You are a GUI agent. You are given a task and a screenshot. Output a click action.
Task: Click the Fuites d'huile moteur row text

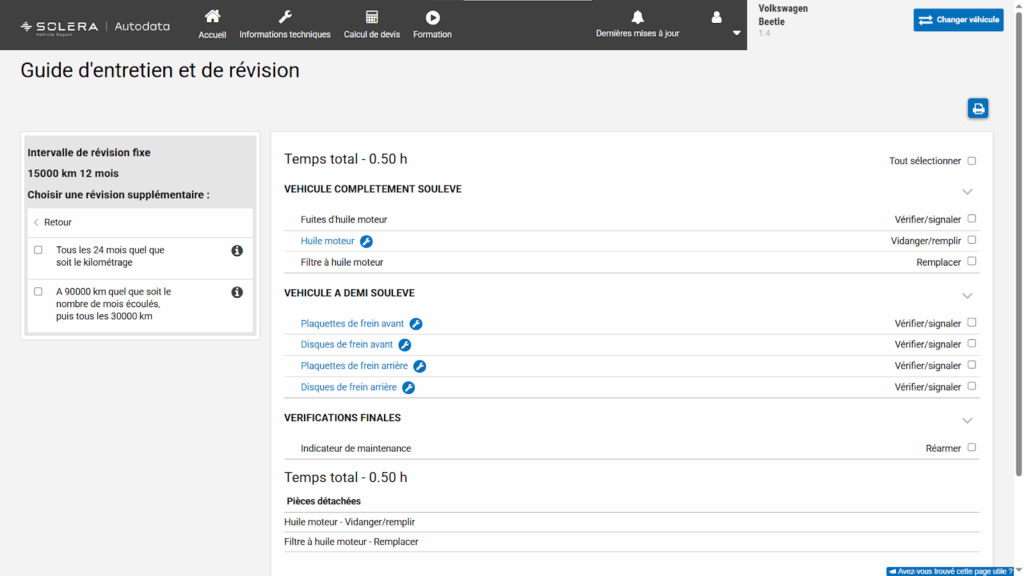point(344,219)
